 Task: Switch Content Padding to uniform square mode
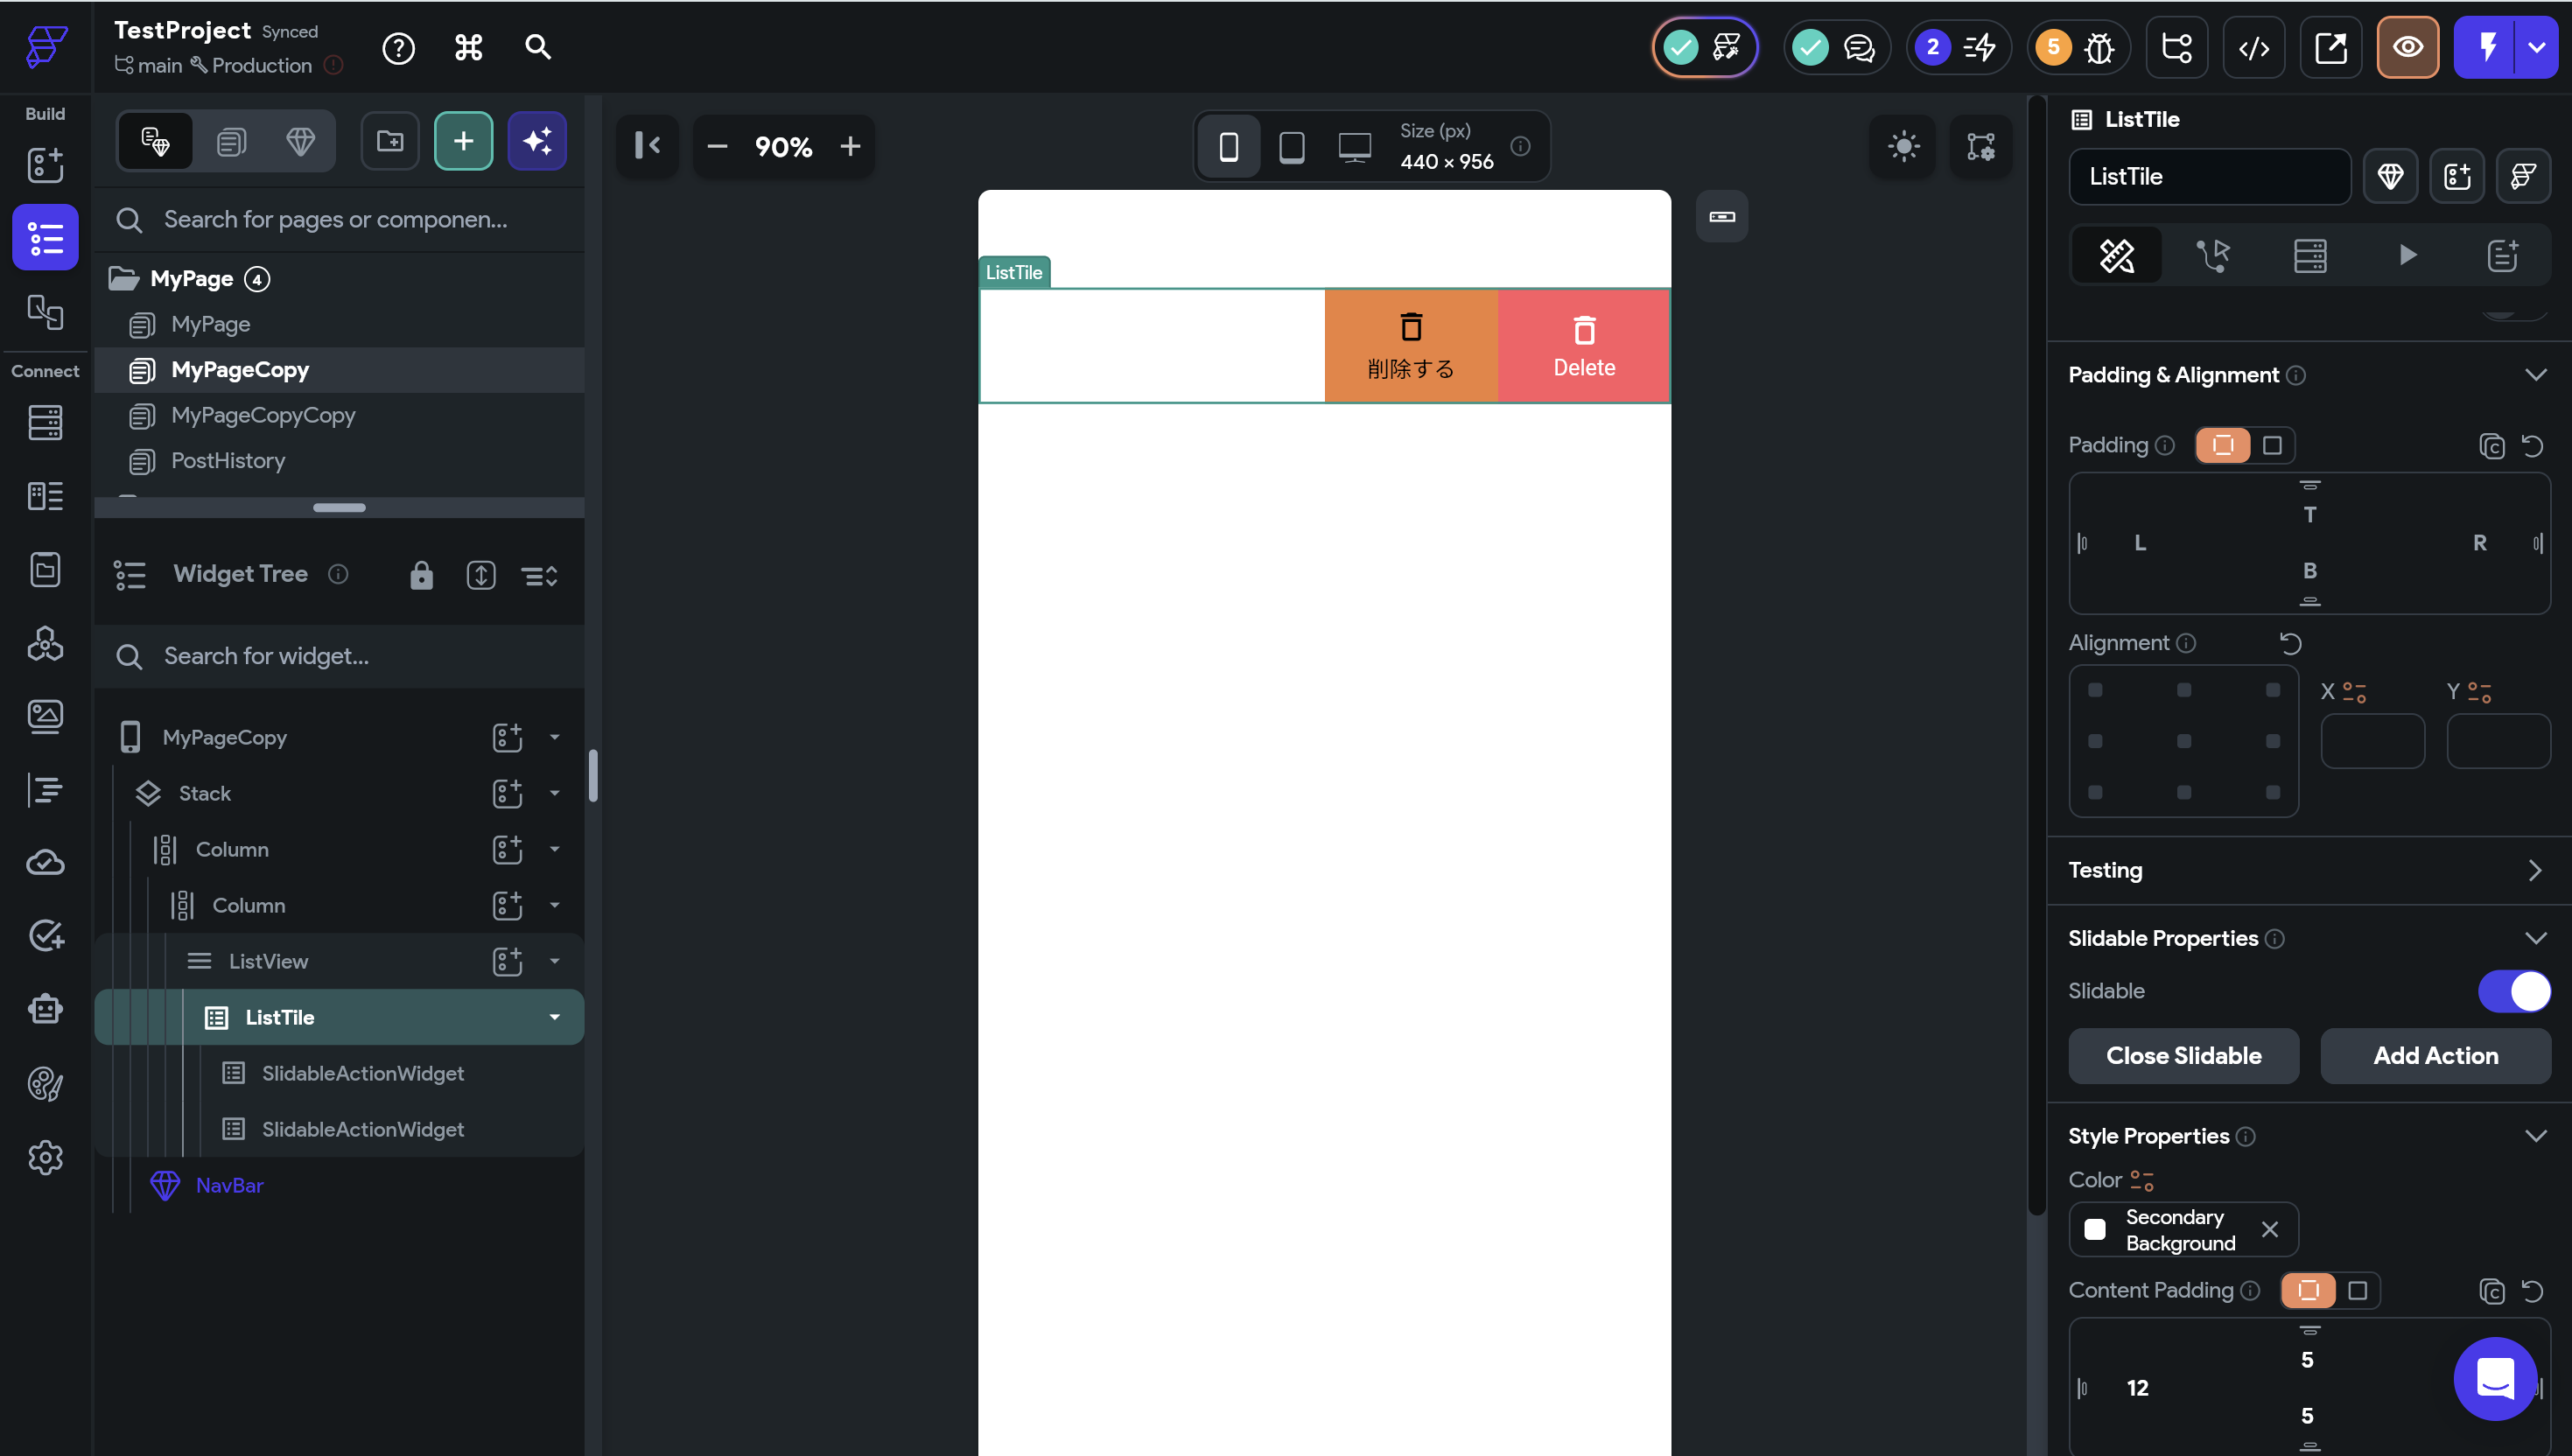2357,1290
